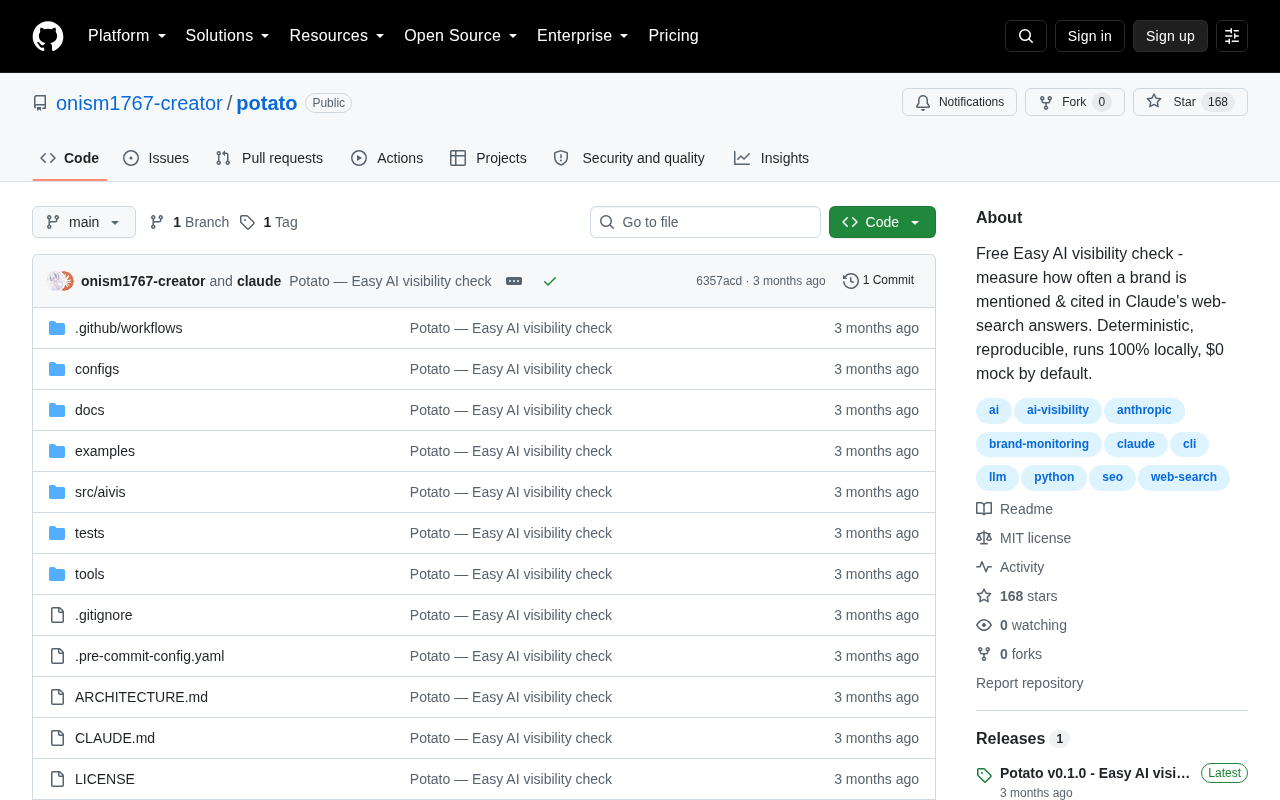Click the Go to file field
This screenshot has height=800, width=1280.
pos(705,222)
